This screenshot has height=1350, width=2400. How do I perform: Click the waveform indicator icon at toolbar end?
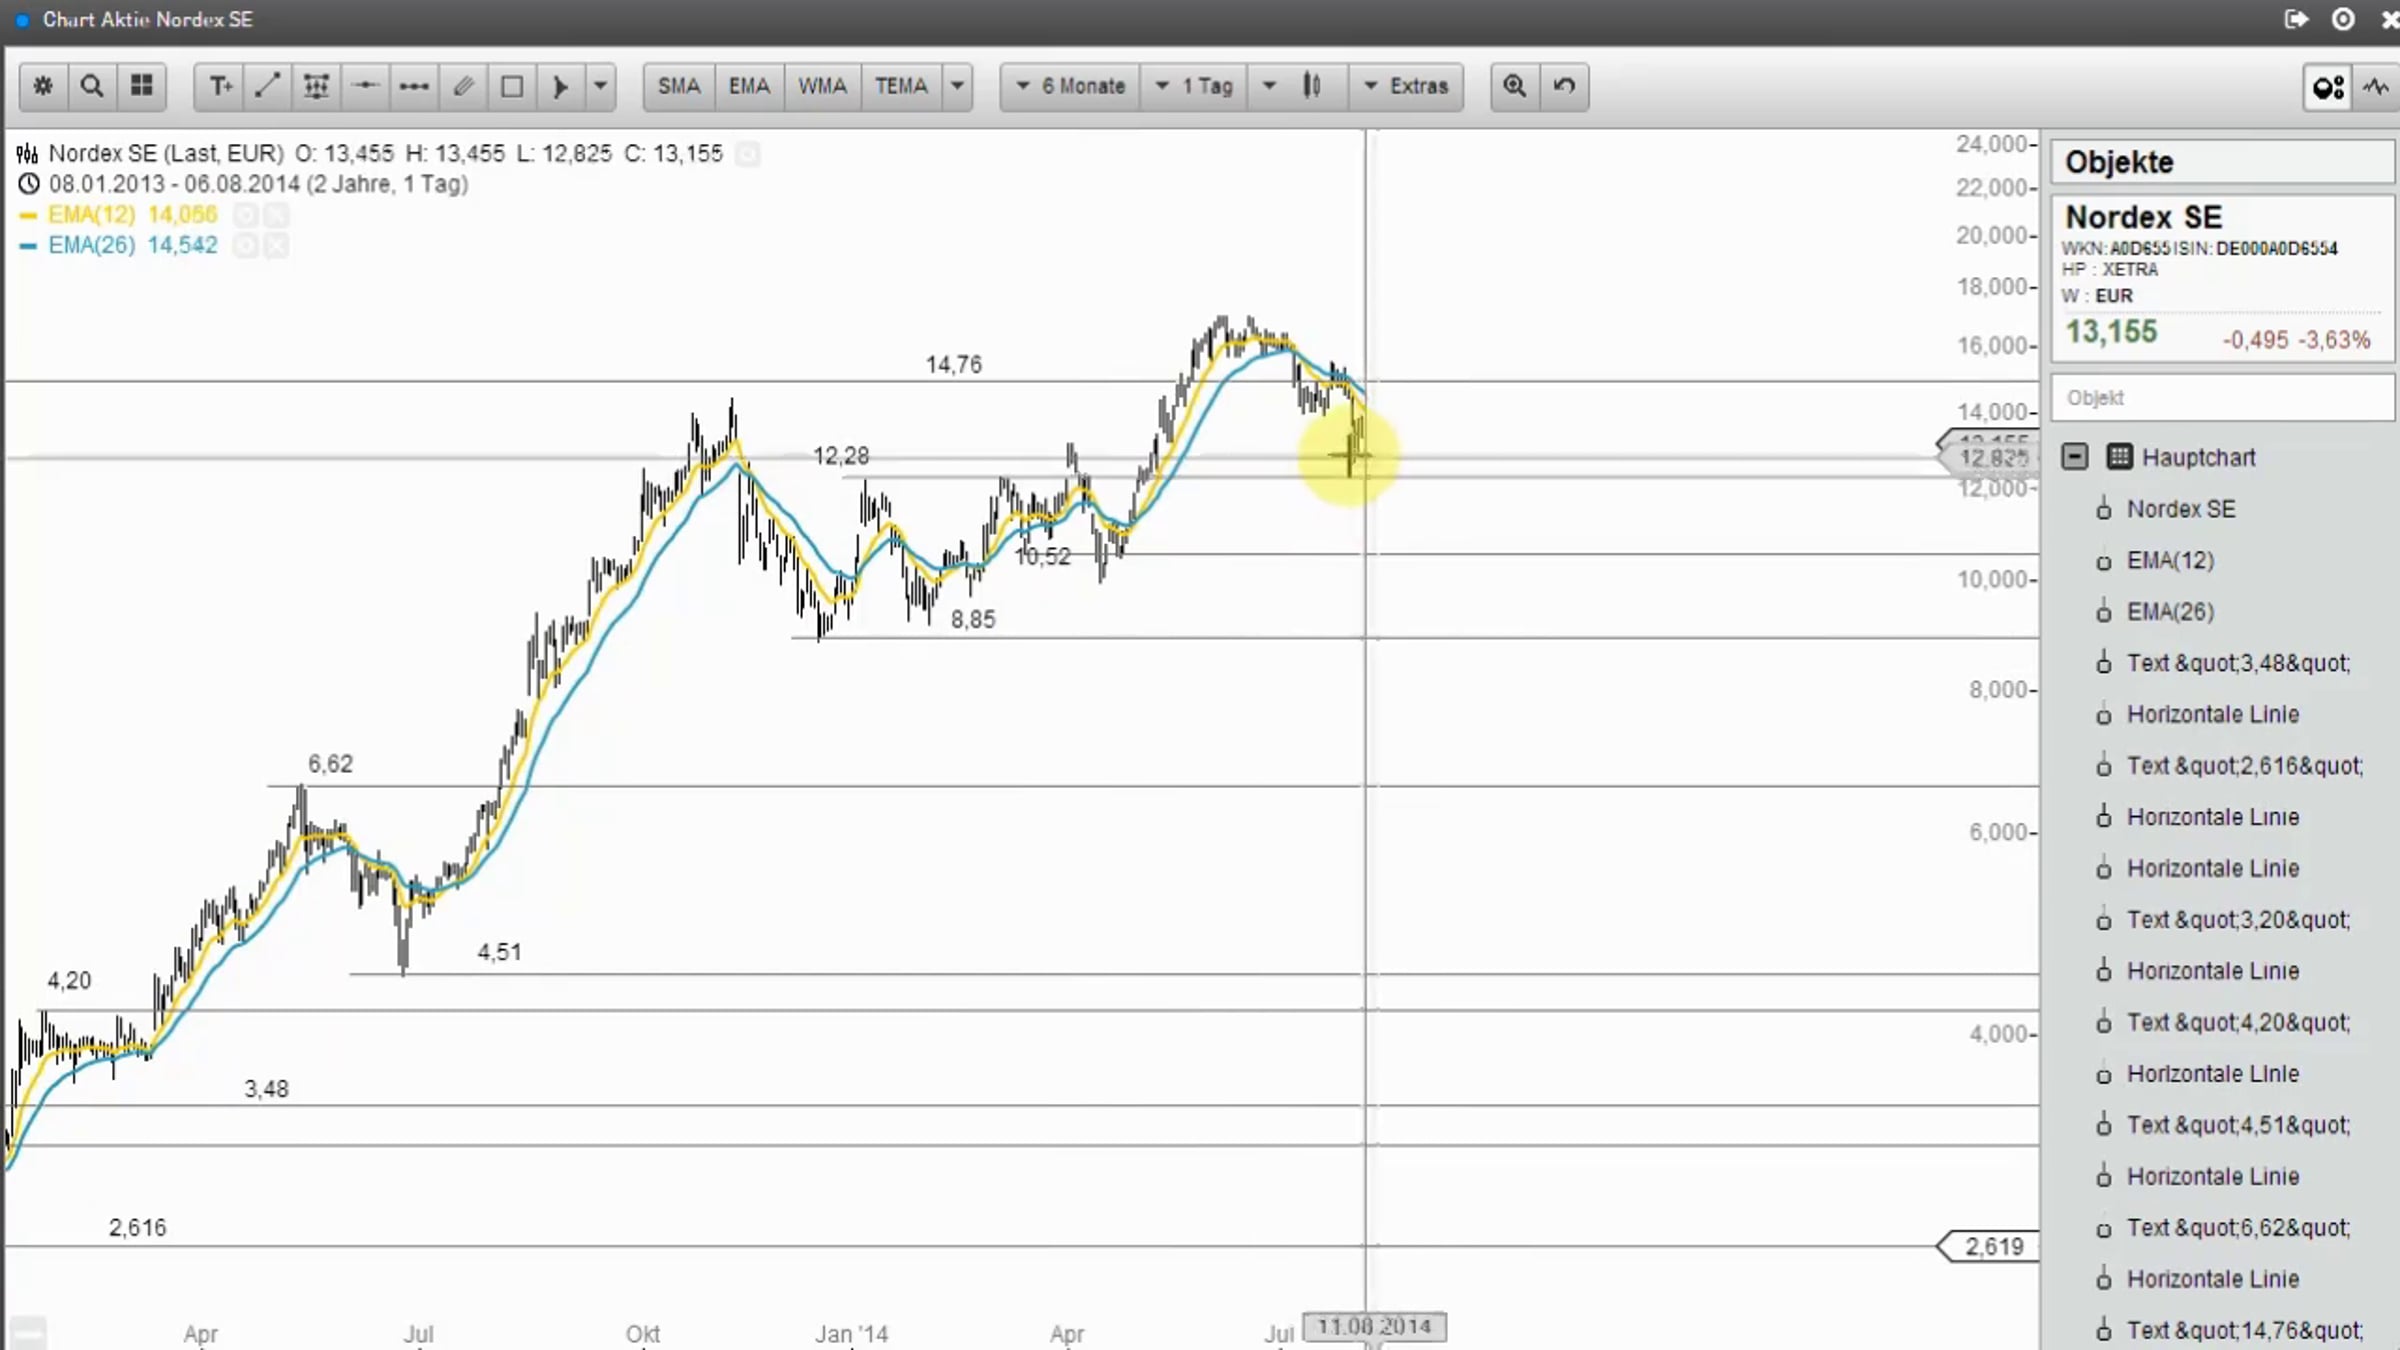(2377, 87)
